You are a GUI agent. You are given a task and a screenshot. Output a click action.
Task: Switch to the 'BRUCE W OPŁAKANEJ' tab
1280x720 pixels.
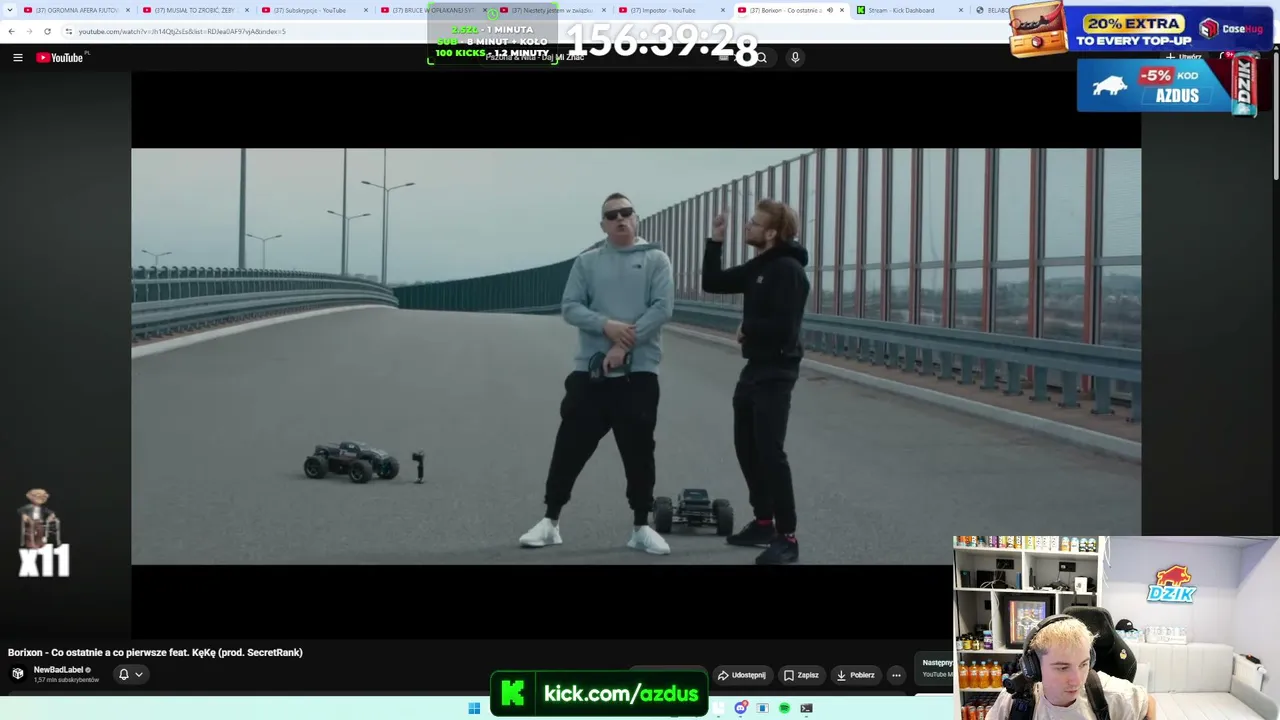click(x=433, y=10)
